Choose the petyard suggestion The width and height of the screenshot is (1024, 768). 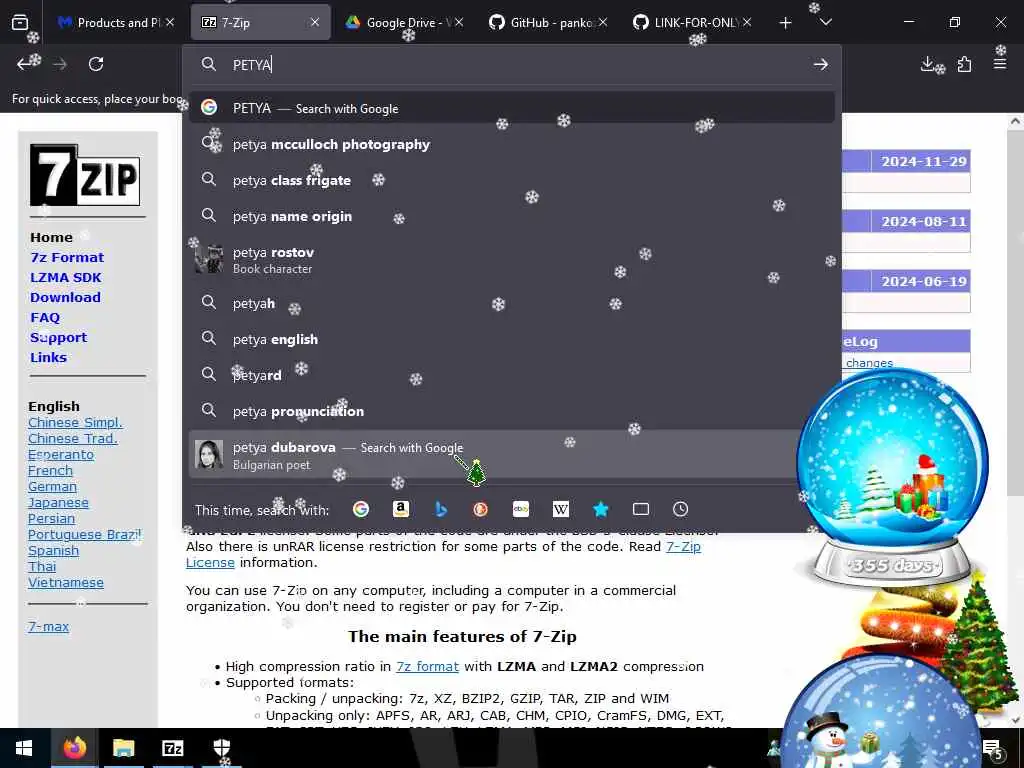tap(511, 375)
